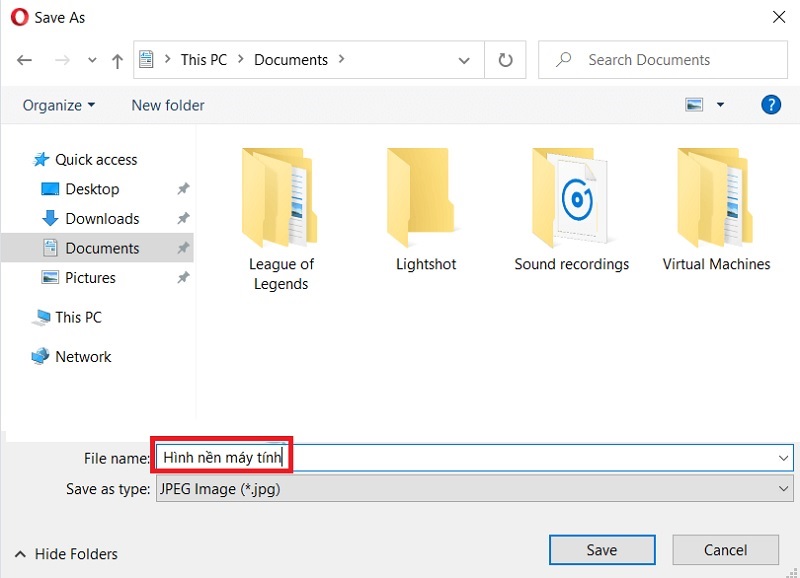800x578 pixels.
Task: Expand the recent locations dropdown arrow
Action: (92, 61)
